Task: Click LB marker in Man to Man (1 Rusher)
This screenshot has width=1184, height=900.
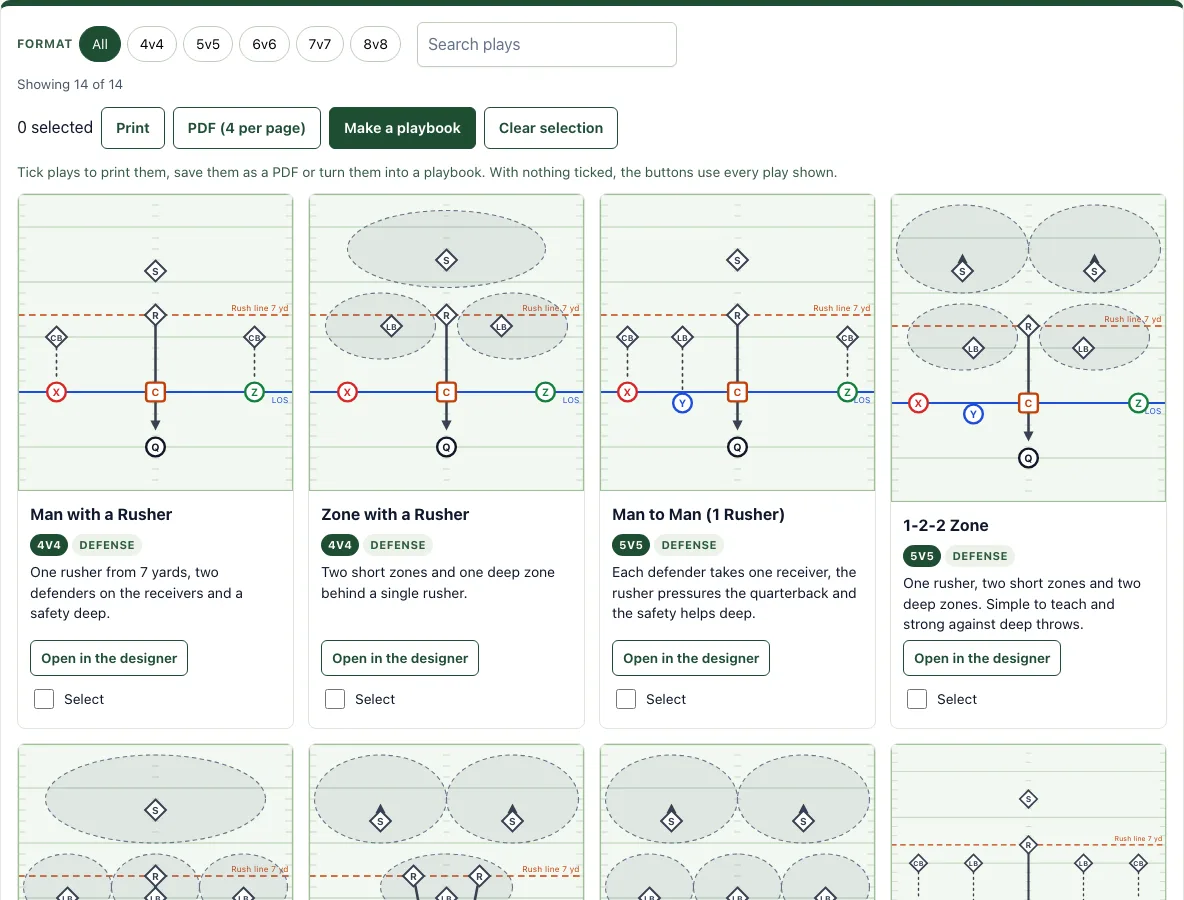Action: pyautogui.click(x=683, y=338)
